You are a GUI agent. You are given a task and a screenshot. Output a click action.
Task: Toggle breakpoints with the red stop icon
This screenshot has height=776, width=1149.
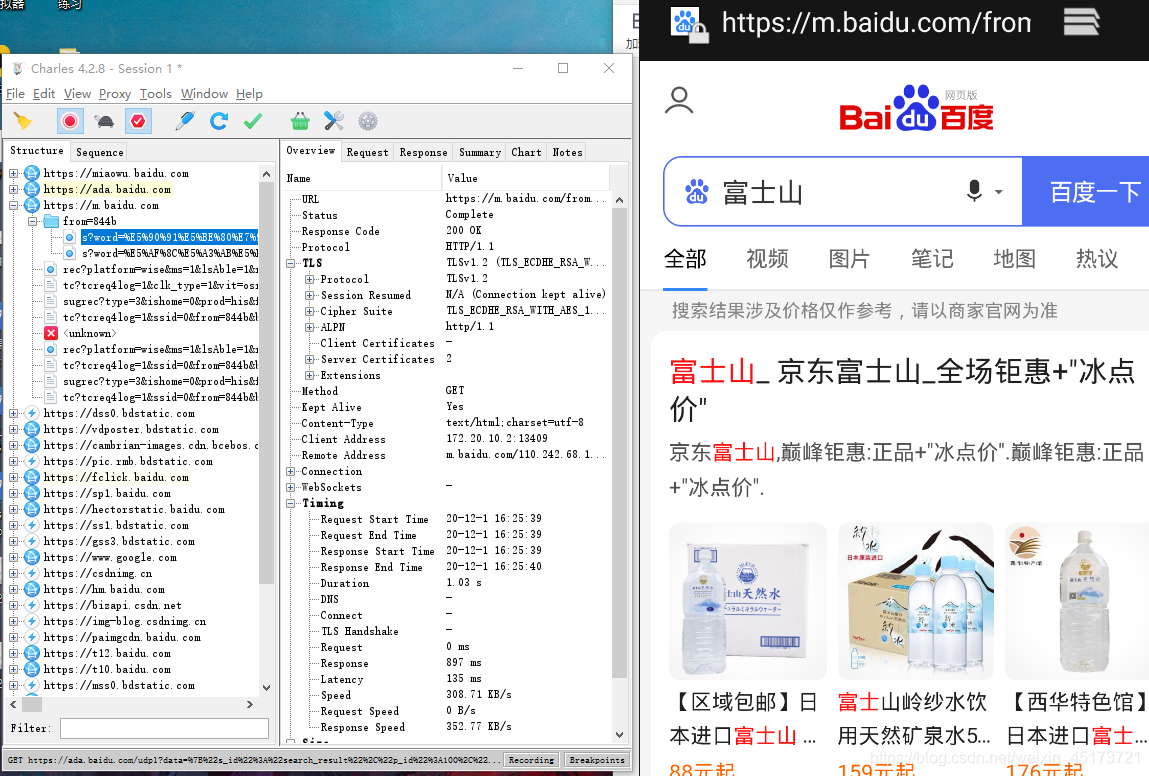click(137, 120)
